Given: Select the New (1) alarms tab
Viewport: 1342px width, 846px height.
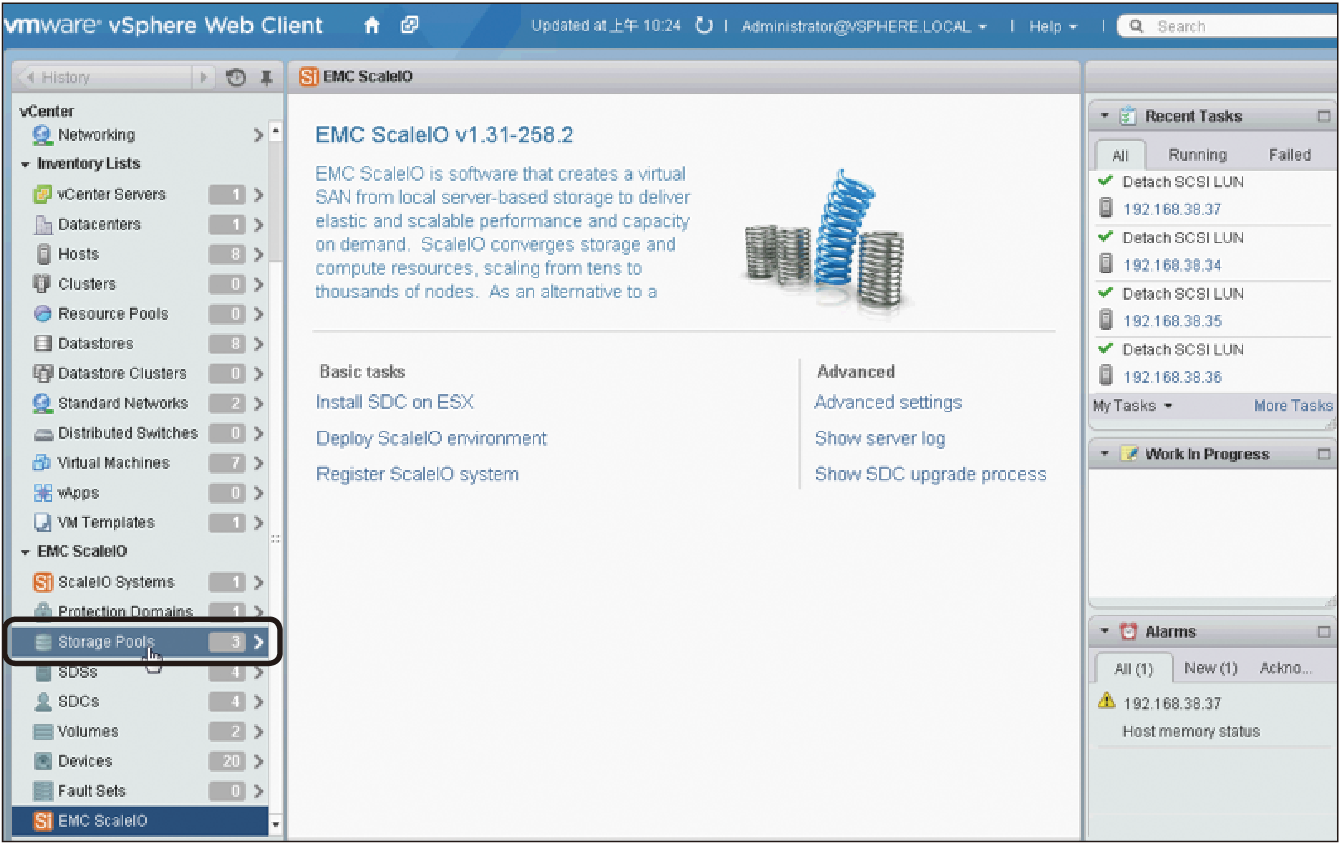Looking at the screenshot, I should 1210,668.
